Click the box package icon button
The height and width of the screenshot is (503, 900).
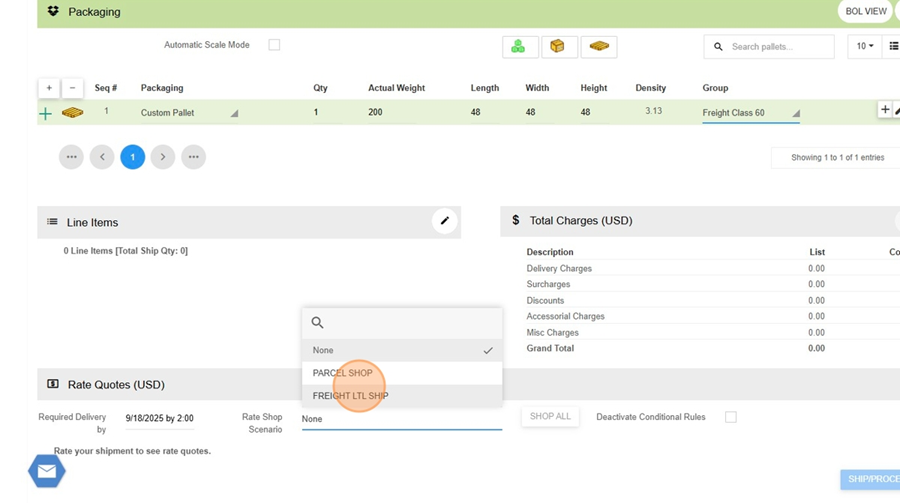[558, 47]
